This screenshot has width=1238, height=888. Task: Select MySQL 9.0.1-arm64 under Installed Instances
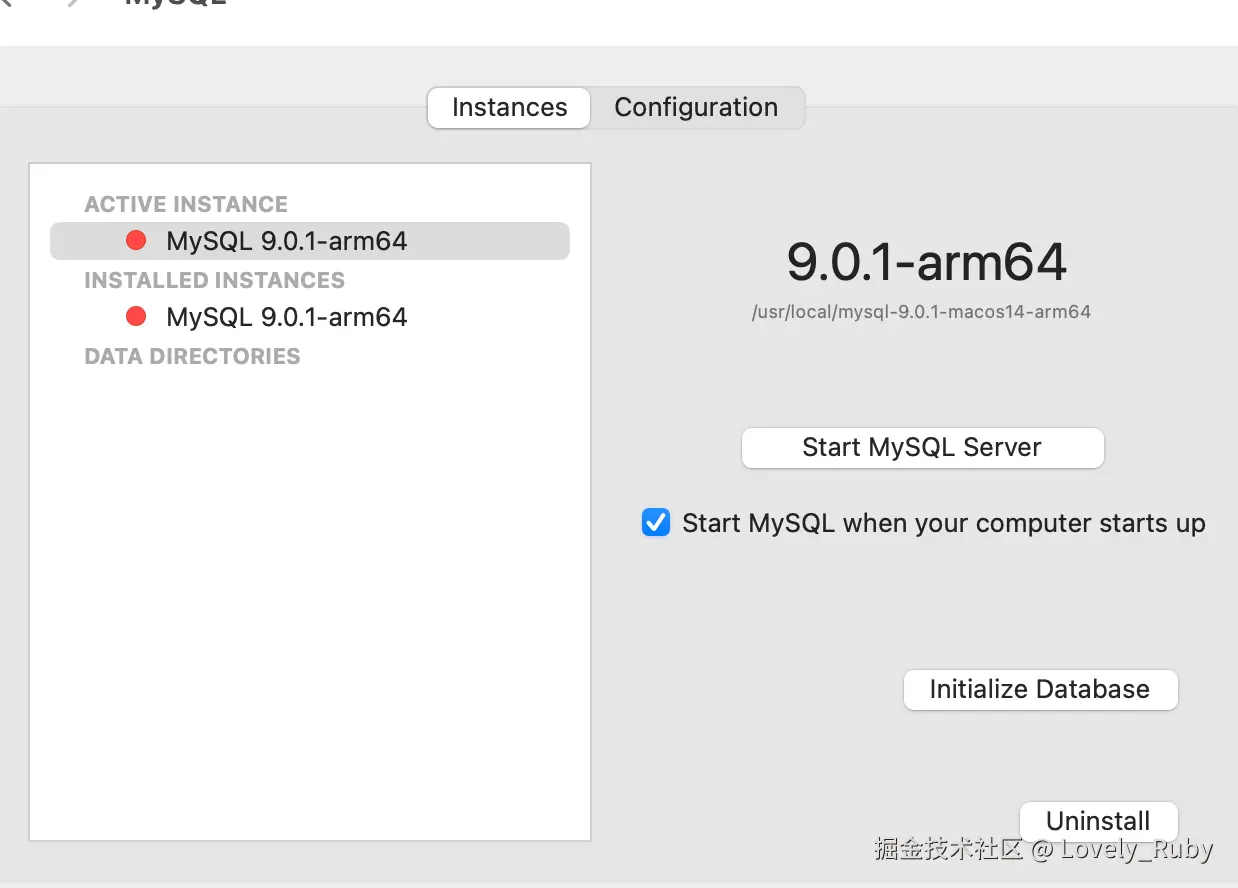coord(287,317)
